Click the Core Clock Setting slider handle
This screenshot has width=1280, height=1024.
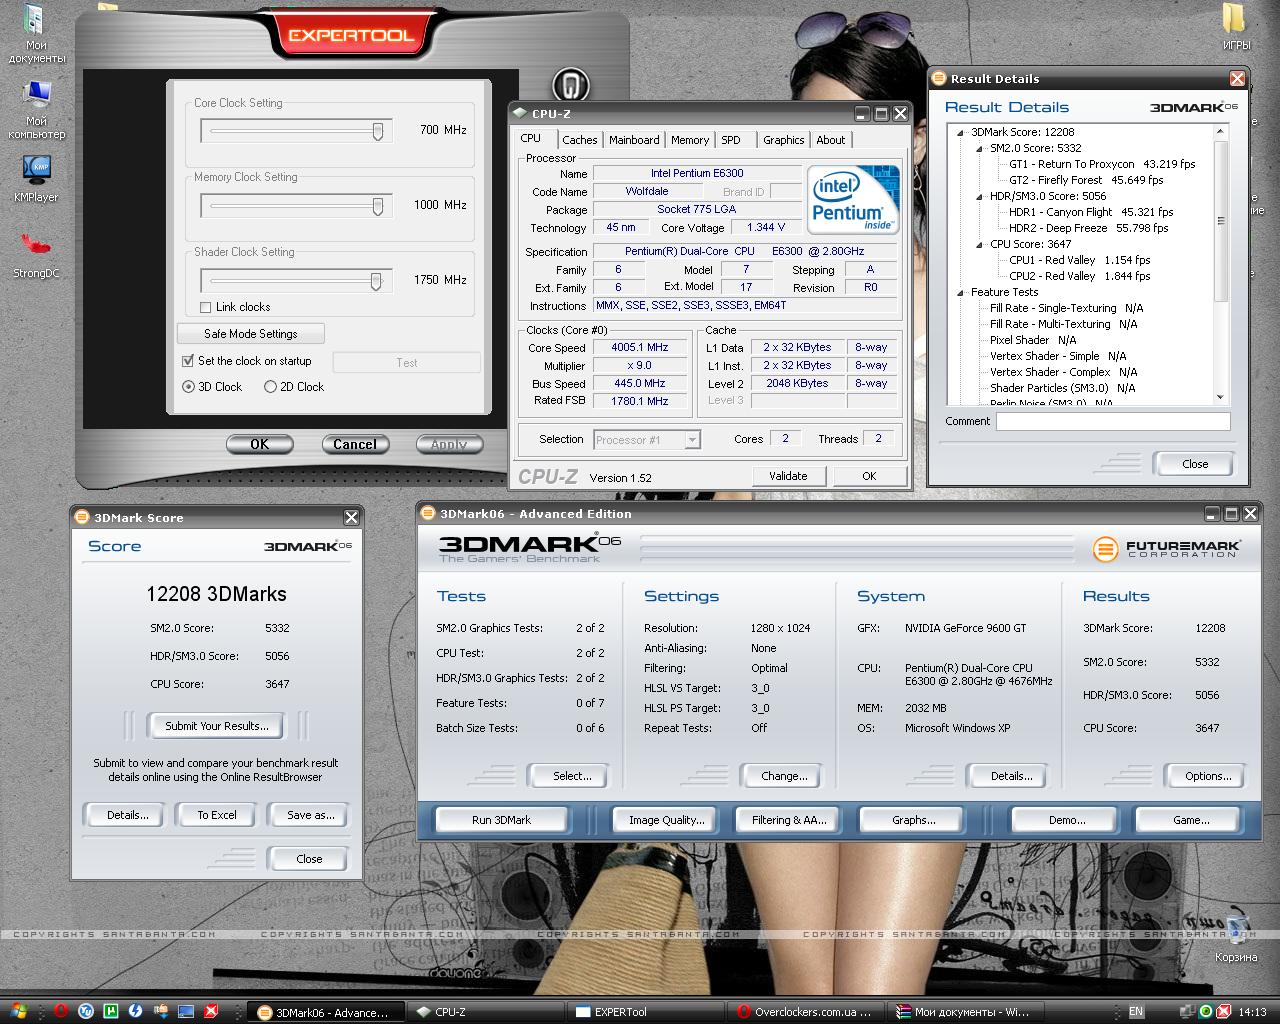(378, 131)
